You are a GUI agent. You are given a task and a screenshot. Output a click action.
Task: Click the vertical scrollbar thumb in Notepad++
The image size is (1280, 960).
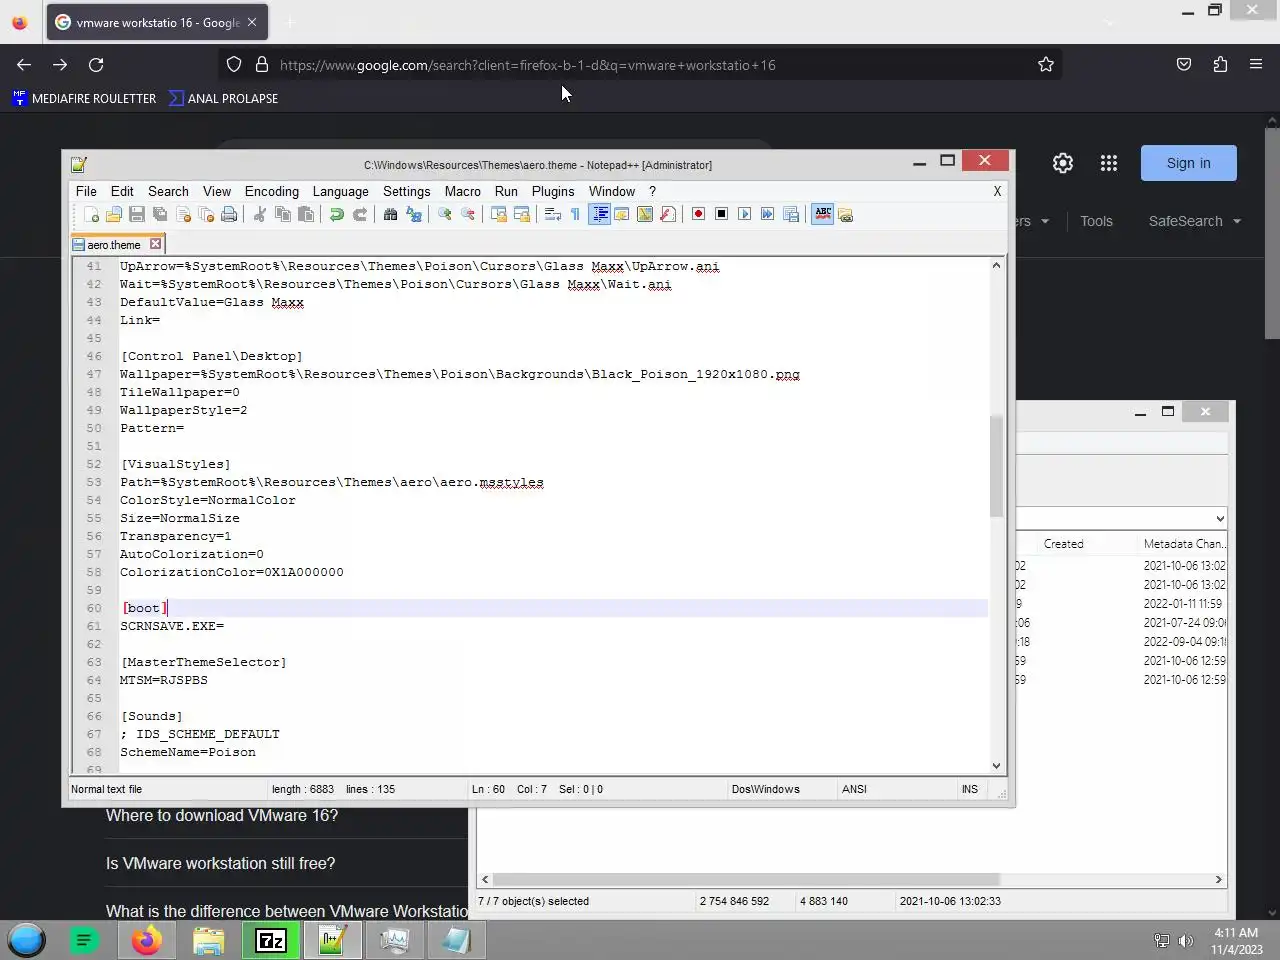tap(996, 466)
